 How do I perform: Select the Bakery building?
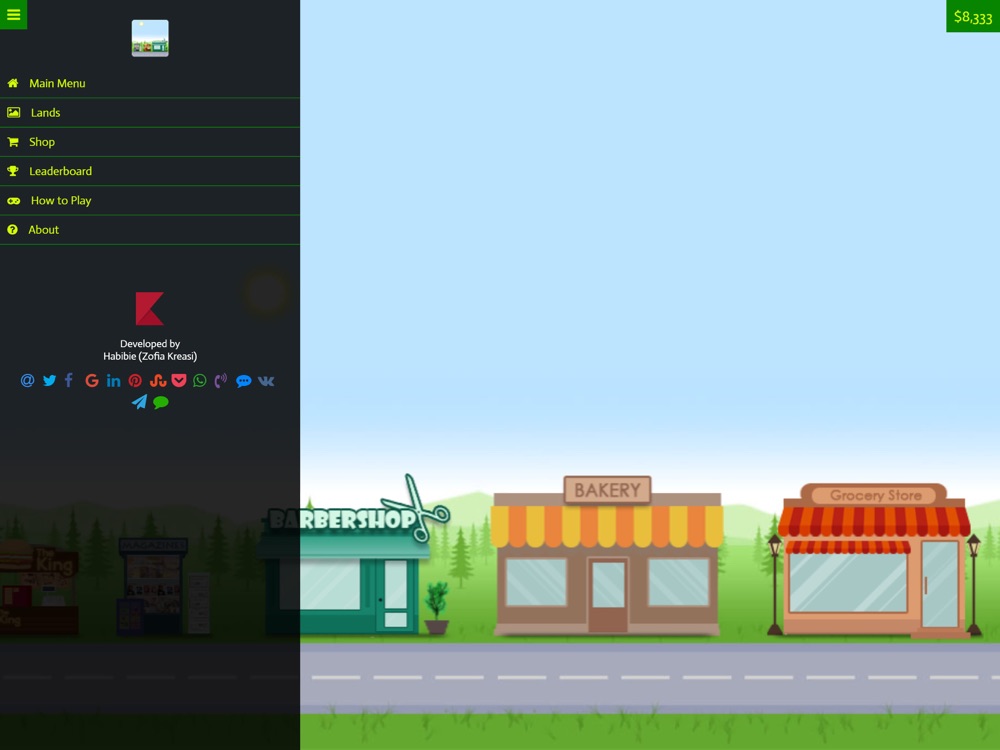(607, 555)
